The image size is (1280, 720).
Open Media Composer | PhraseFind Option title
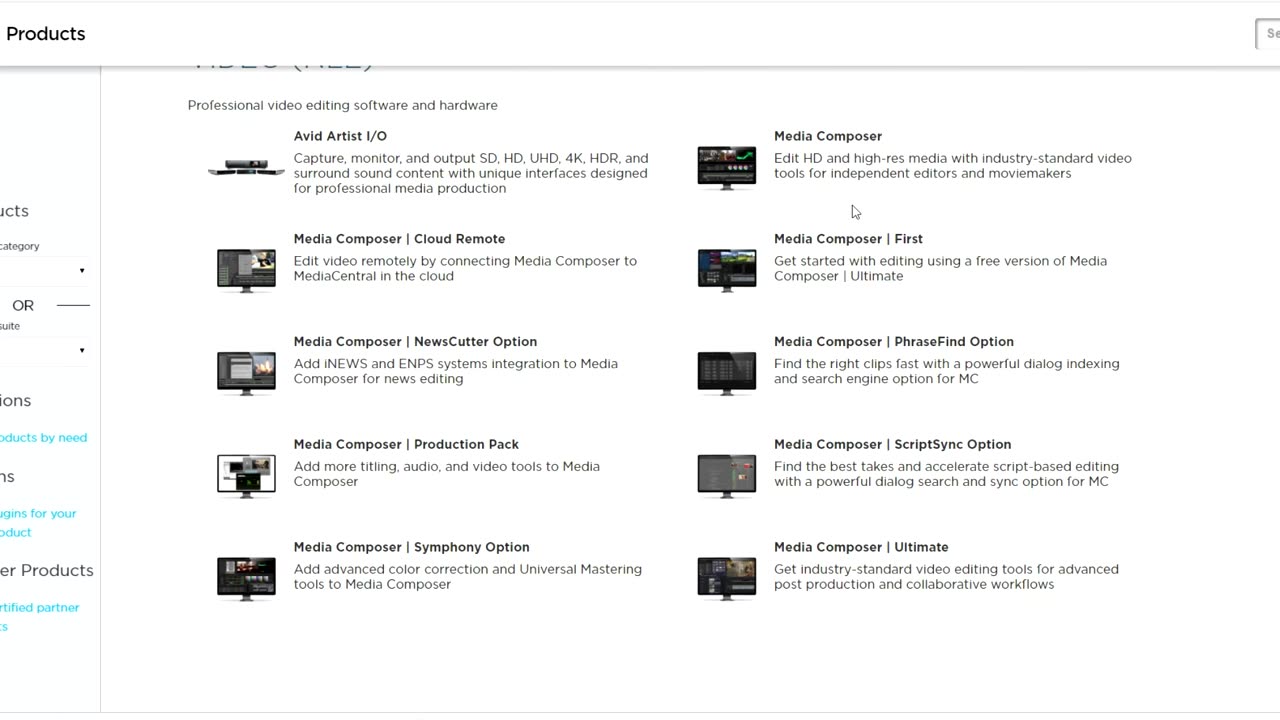click(894, 342)
